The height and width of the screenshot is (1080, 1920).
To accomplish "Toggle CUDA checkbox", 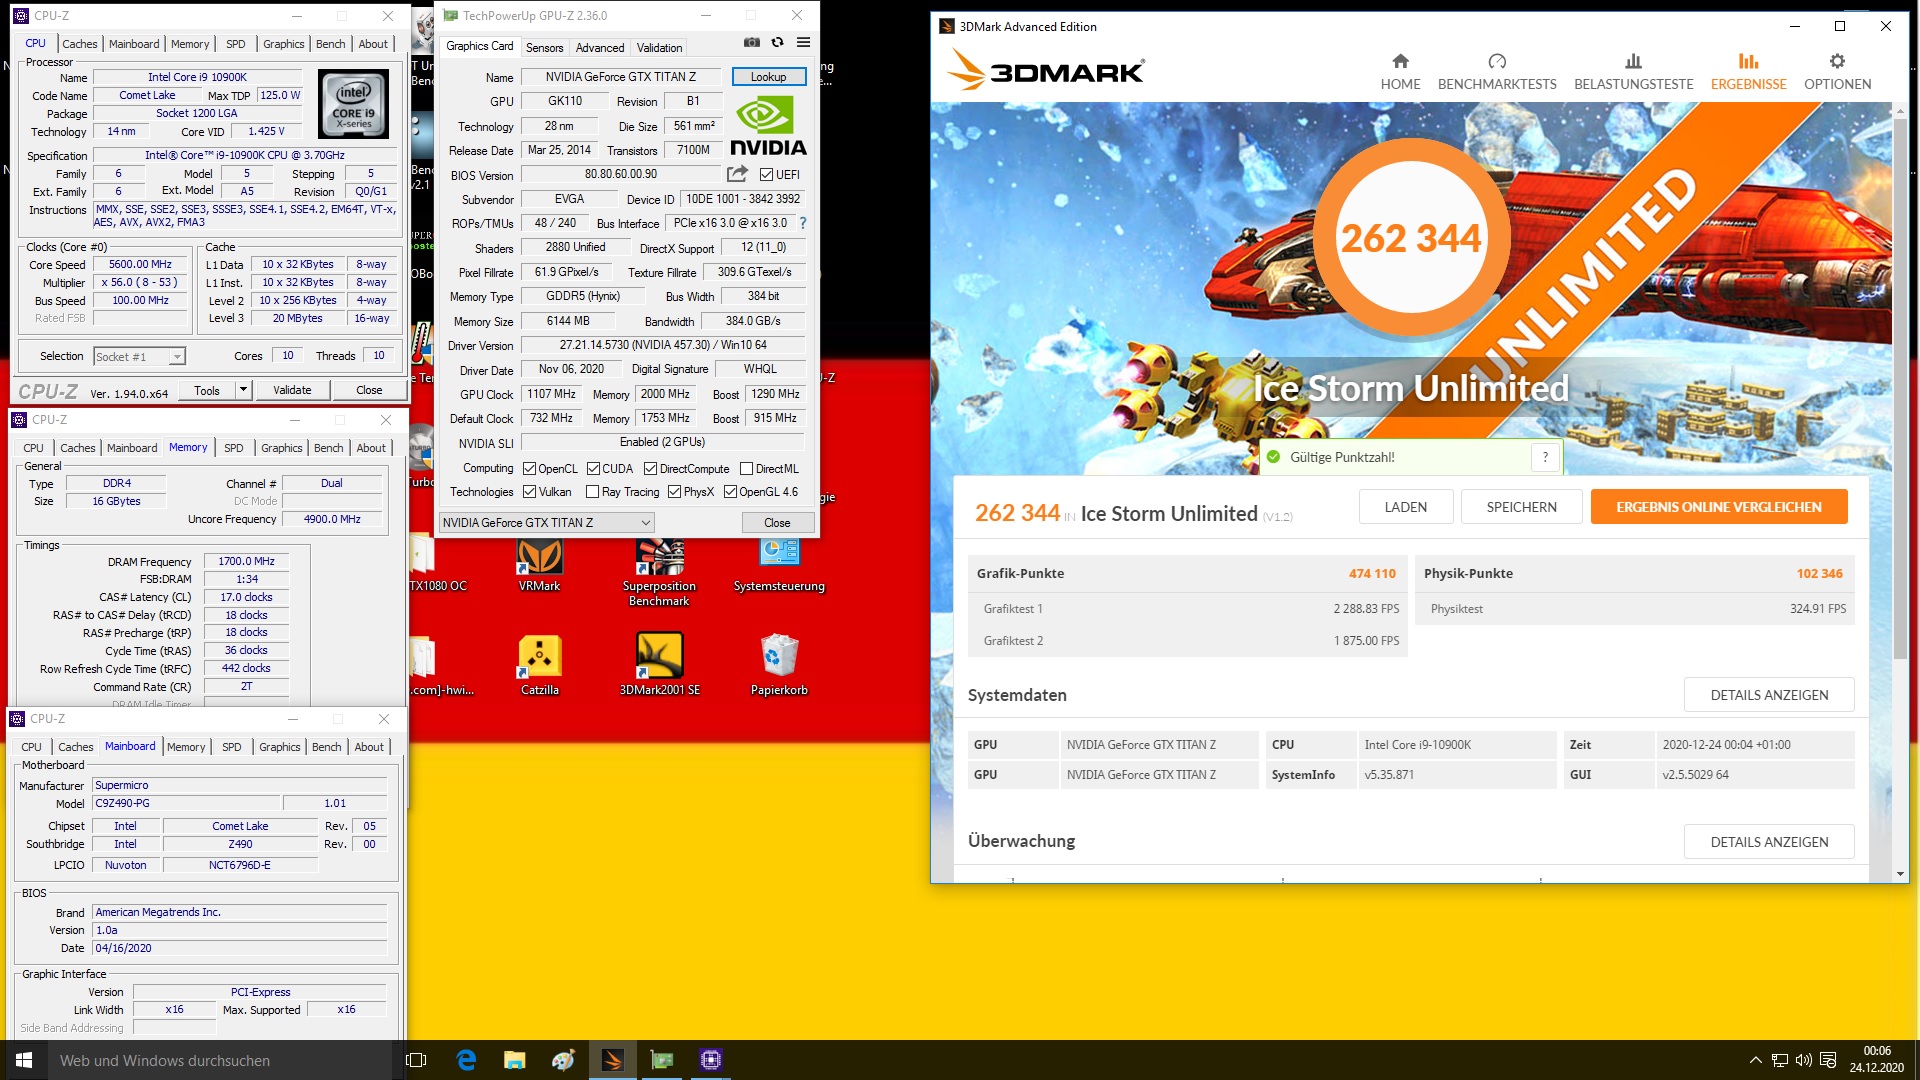I will click(x=593, y=469).
